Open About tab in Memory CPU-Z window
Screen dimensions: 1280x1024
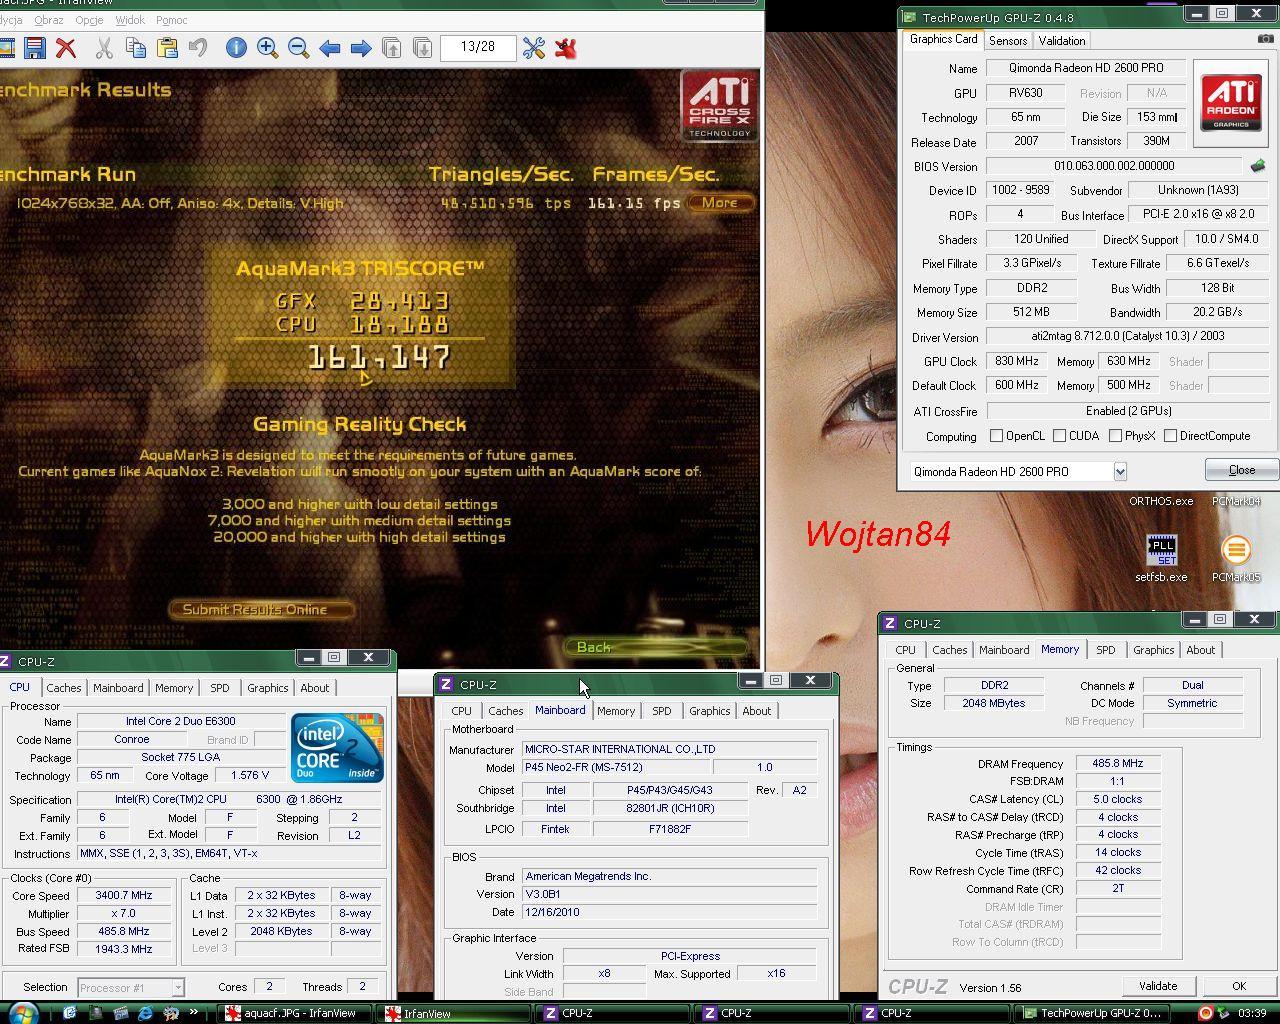click(1201, 650)
